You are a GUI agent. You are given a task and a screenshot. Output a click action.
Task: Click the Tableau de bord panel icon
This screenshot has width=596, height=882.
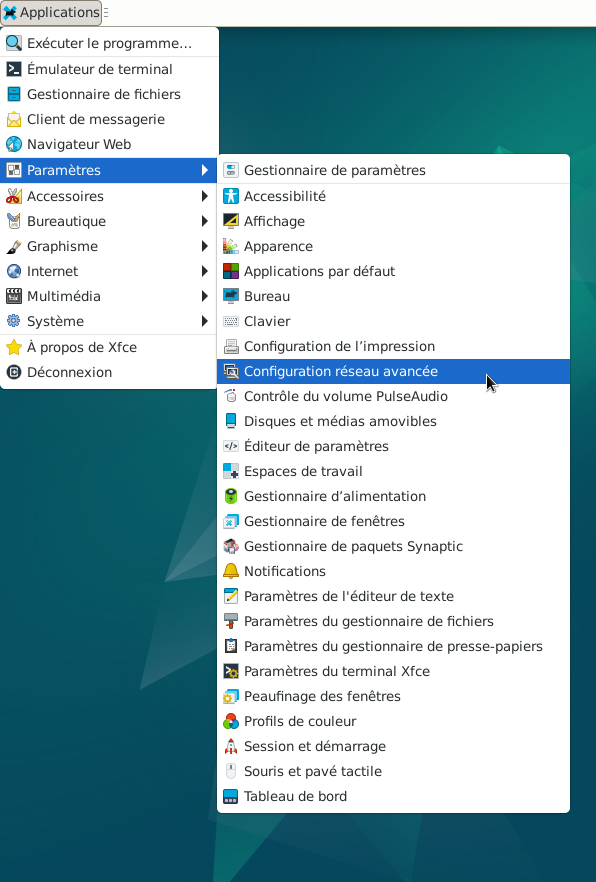[231, 796]
